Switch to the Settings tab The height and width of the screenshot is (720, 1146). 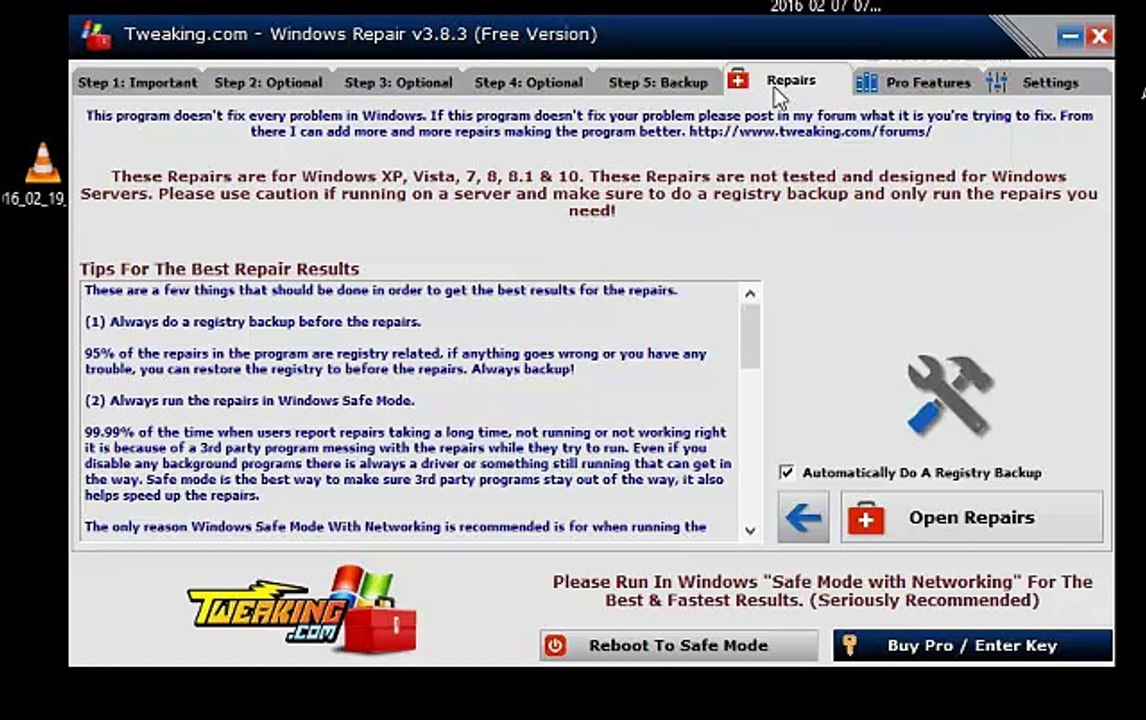[x=1050, y=83]
